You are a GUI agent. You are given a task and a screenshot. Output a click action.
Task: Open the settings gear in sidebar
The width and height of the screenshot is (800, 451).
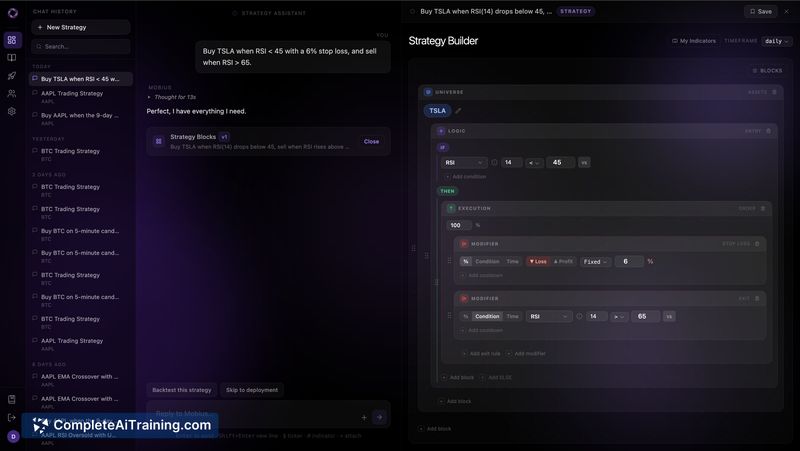click(12, 111)
